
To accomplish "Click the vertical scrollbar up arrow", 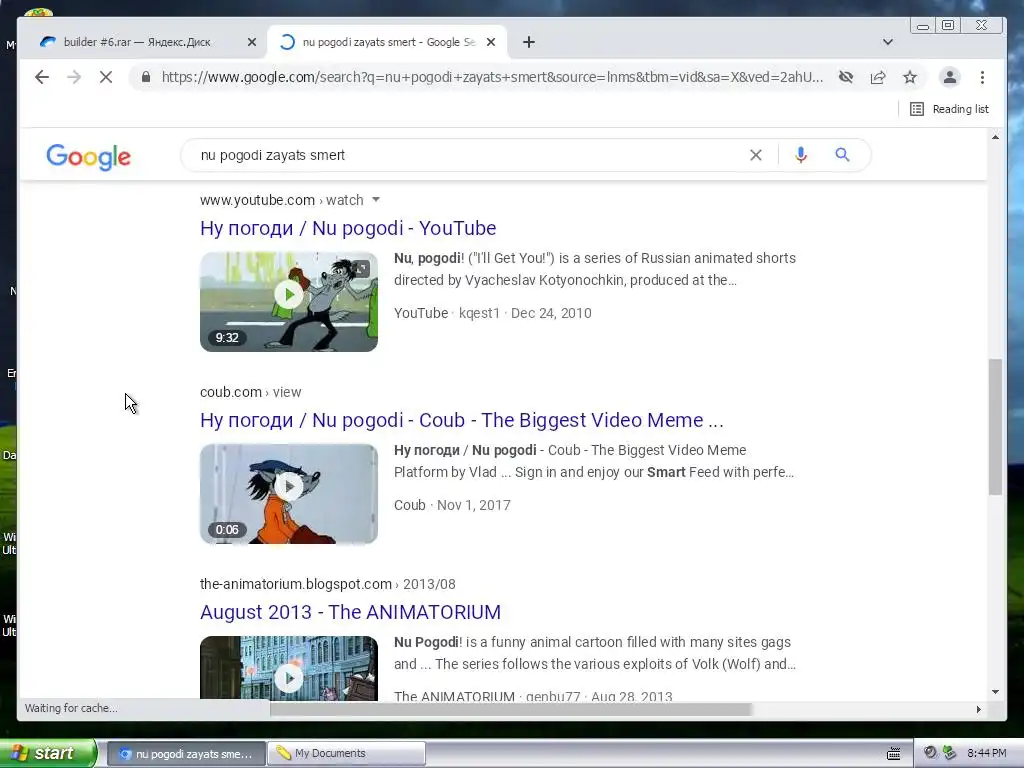I will point(995,137).
